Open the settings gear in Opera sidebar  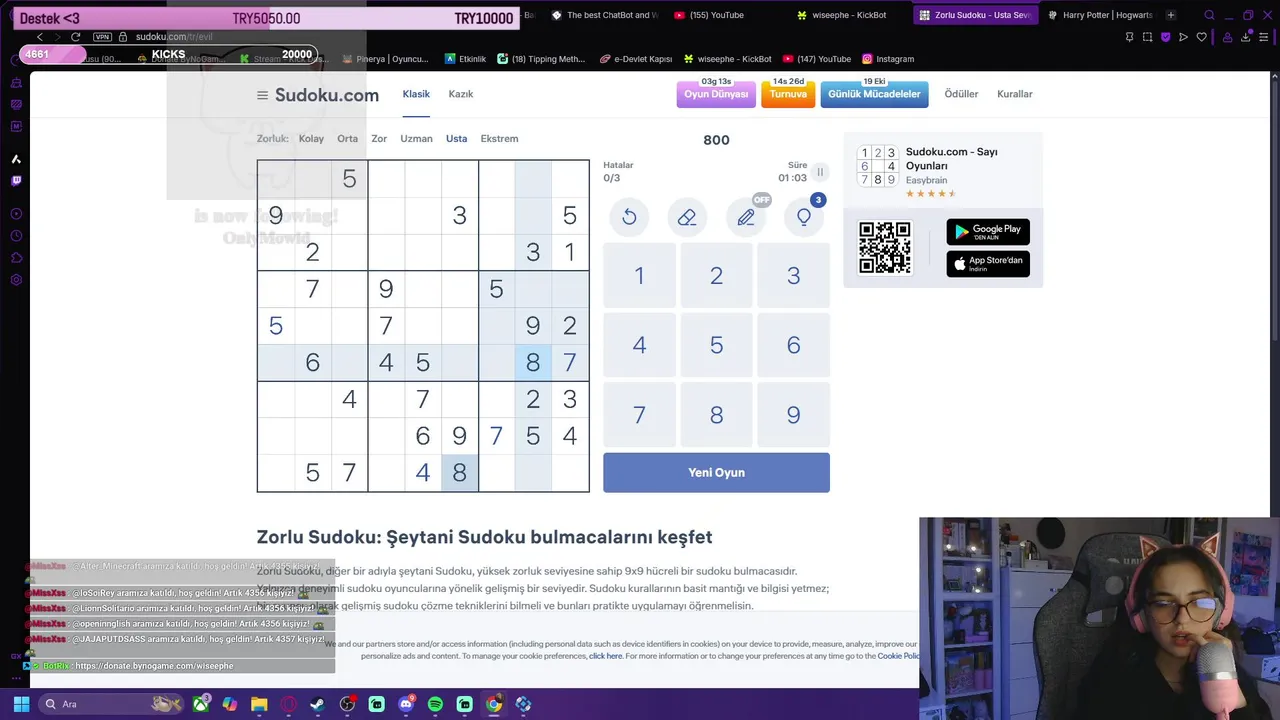pos(16,280)
